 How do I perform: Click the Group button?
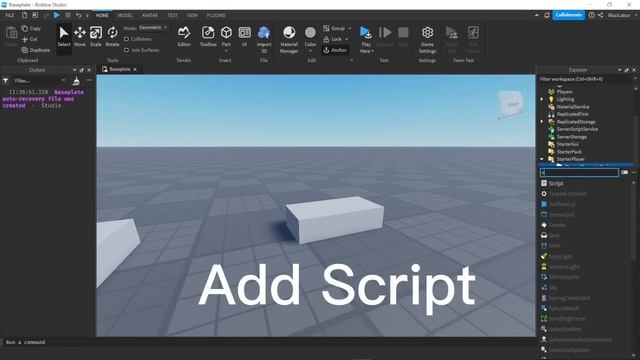tap(334, 28)
